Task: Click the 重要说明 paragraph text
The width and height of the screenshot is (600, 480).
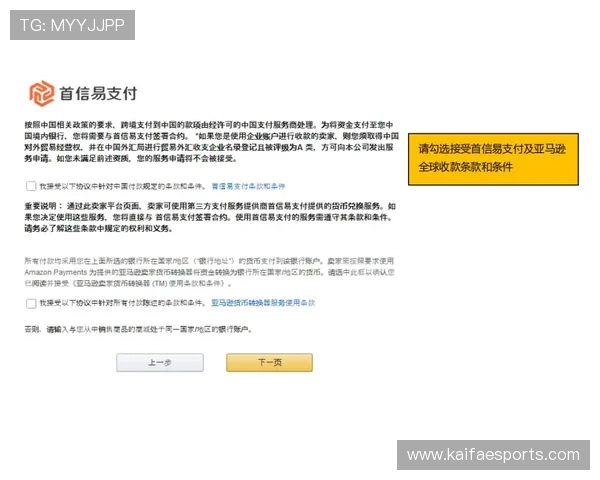Action: (210, 217)
